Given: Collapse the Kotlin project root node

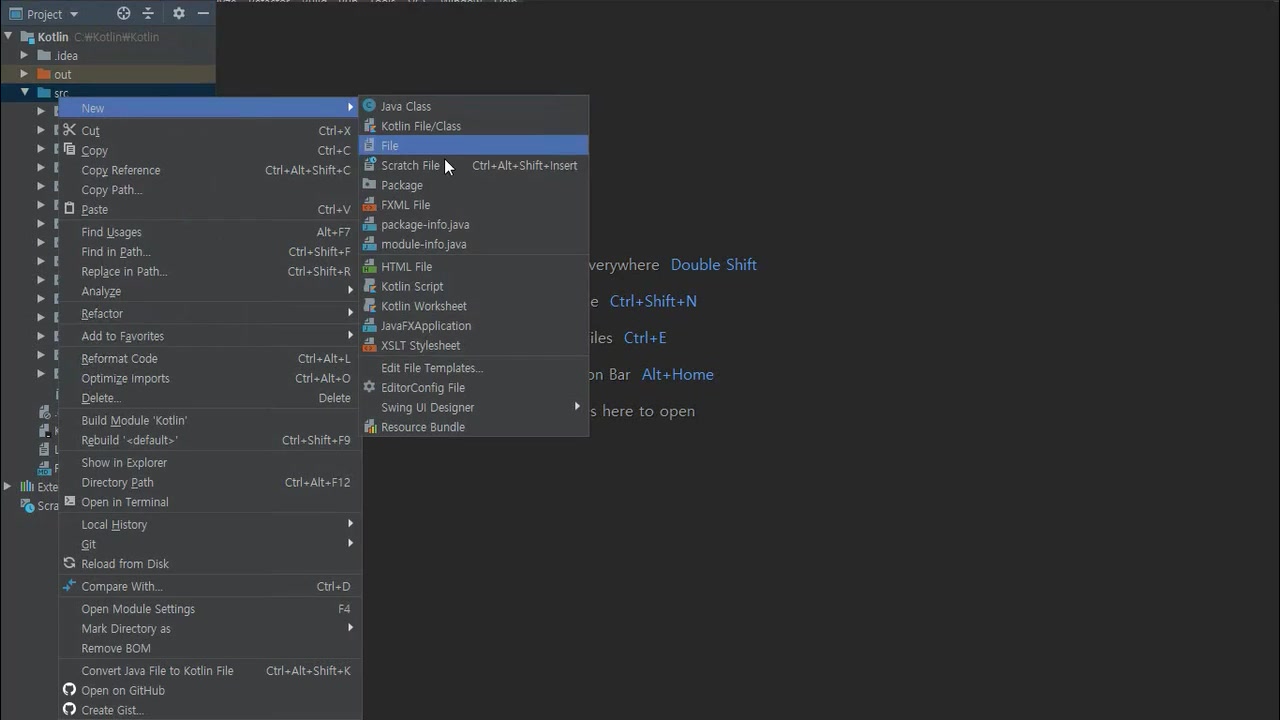Looking at the screenshot, I should click(x=9, y=37).
